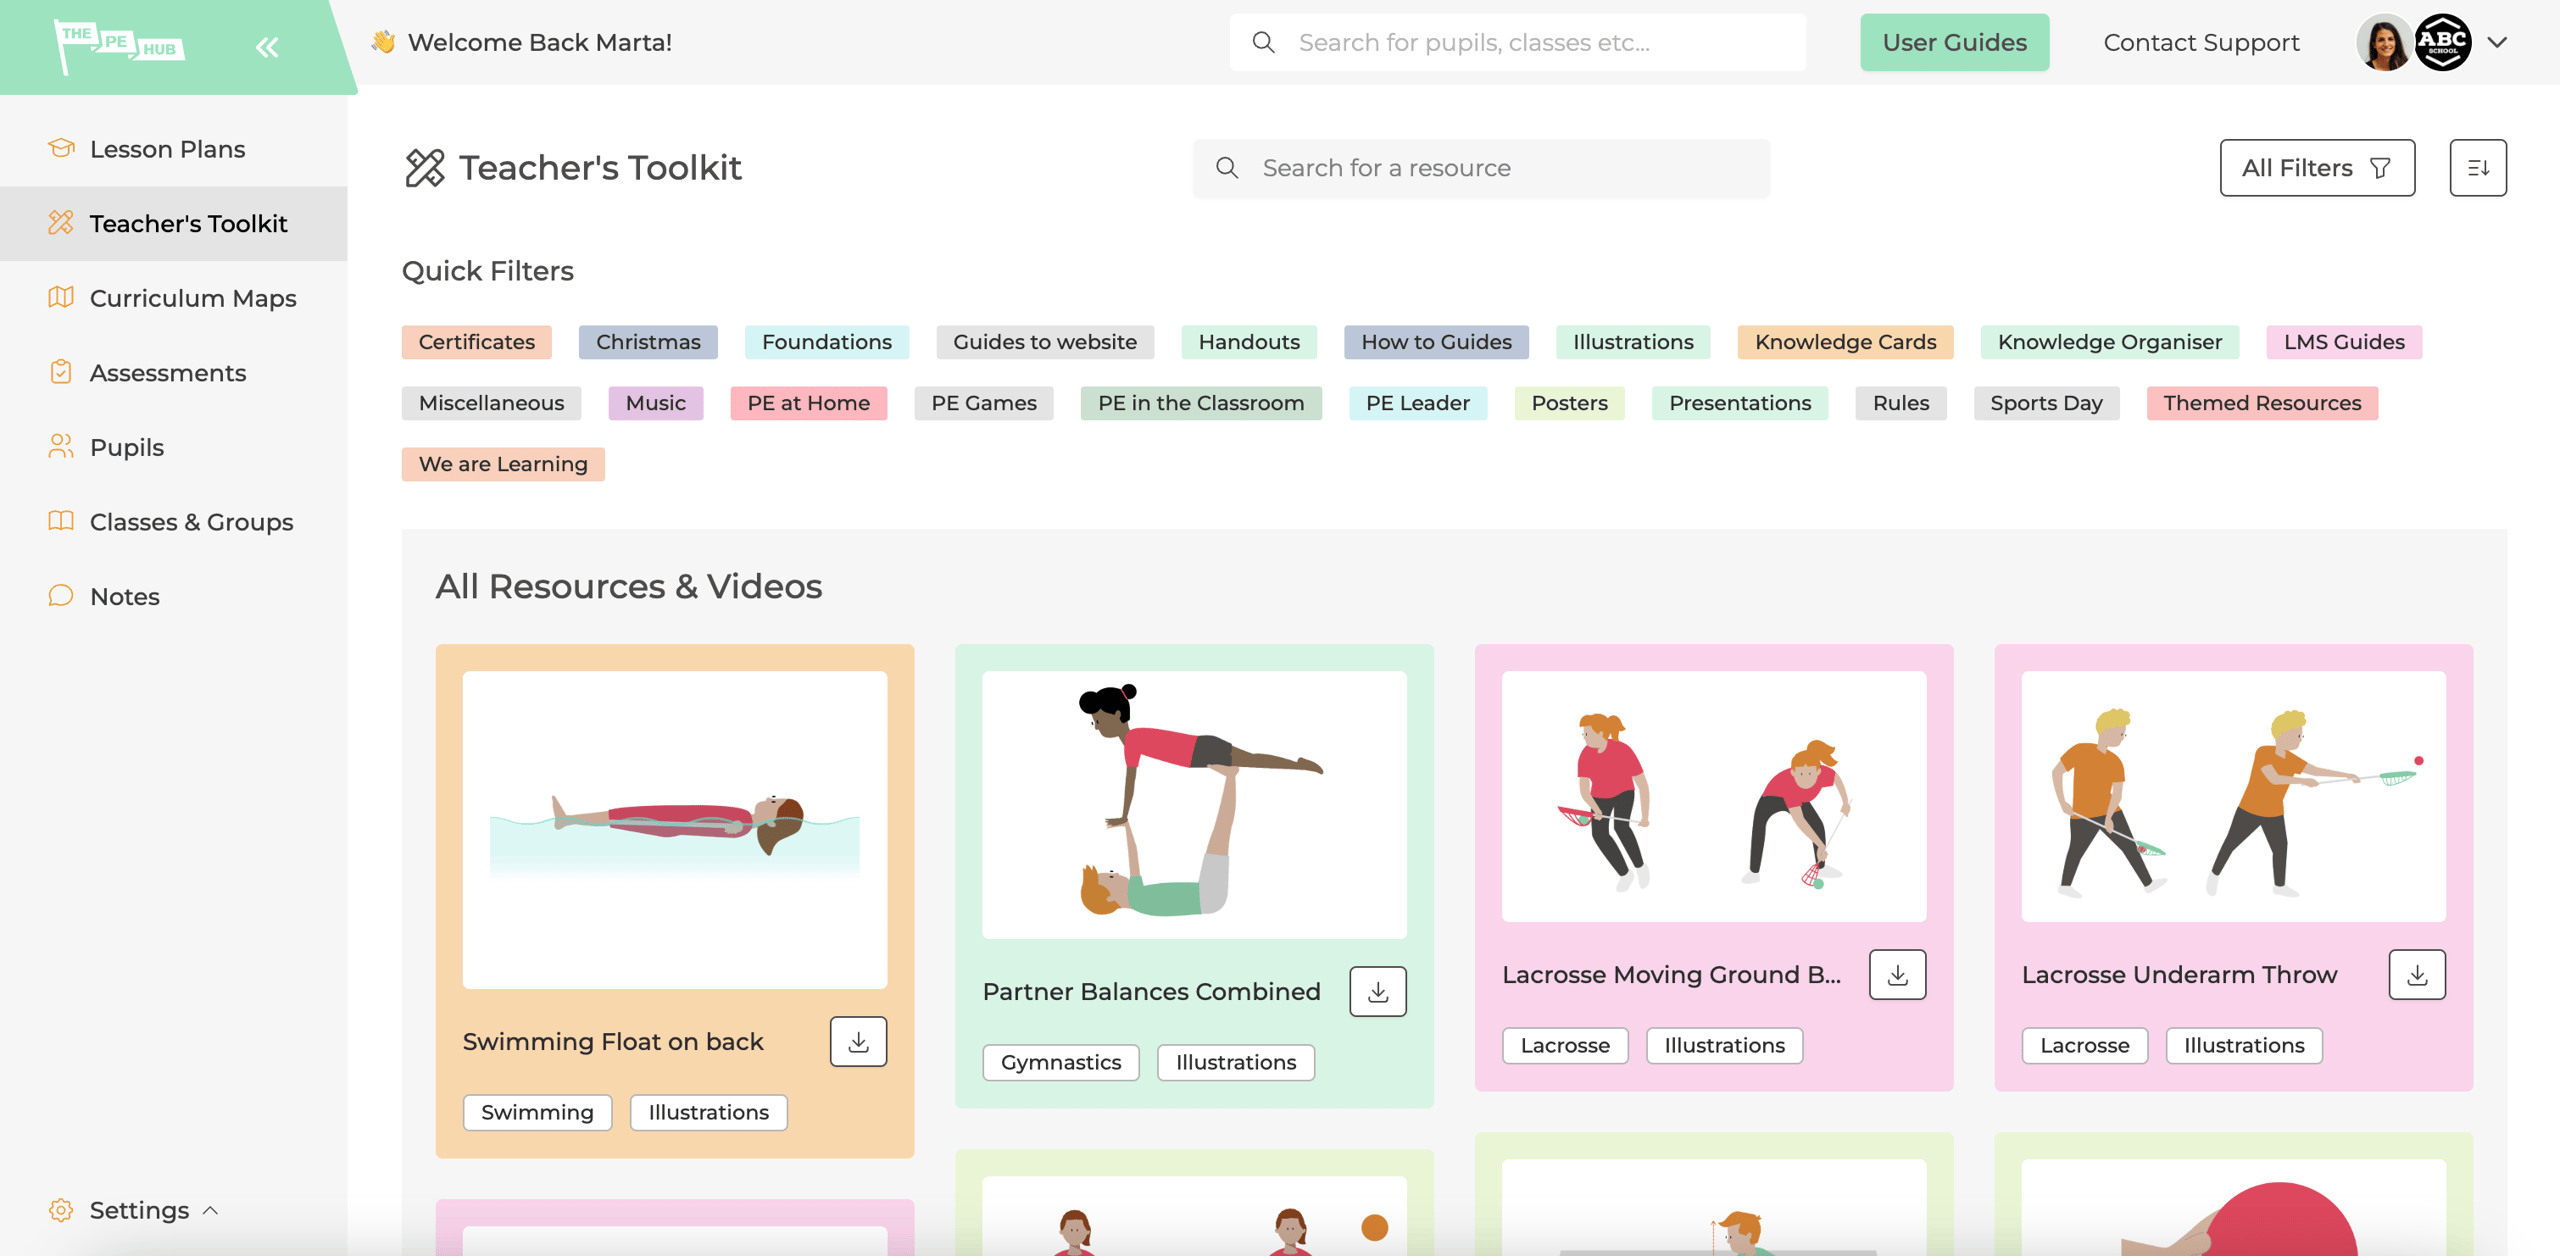Viewport: 2560px width, 1256px height.
Task: Click the Pupils sidebar icon
Action: point(60,447)
